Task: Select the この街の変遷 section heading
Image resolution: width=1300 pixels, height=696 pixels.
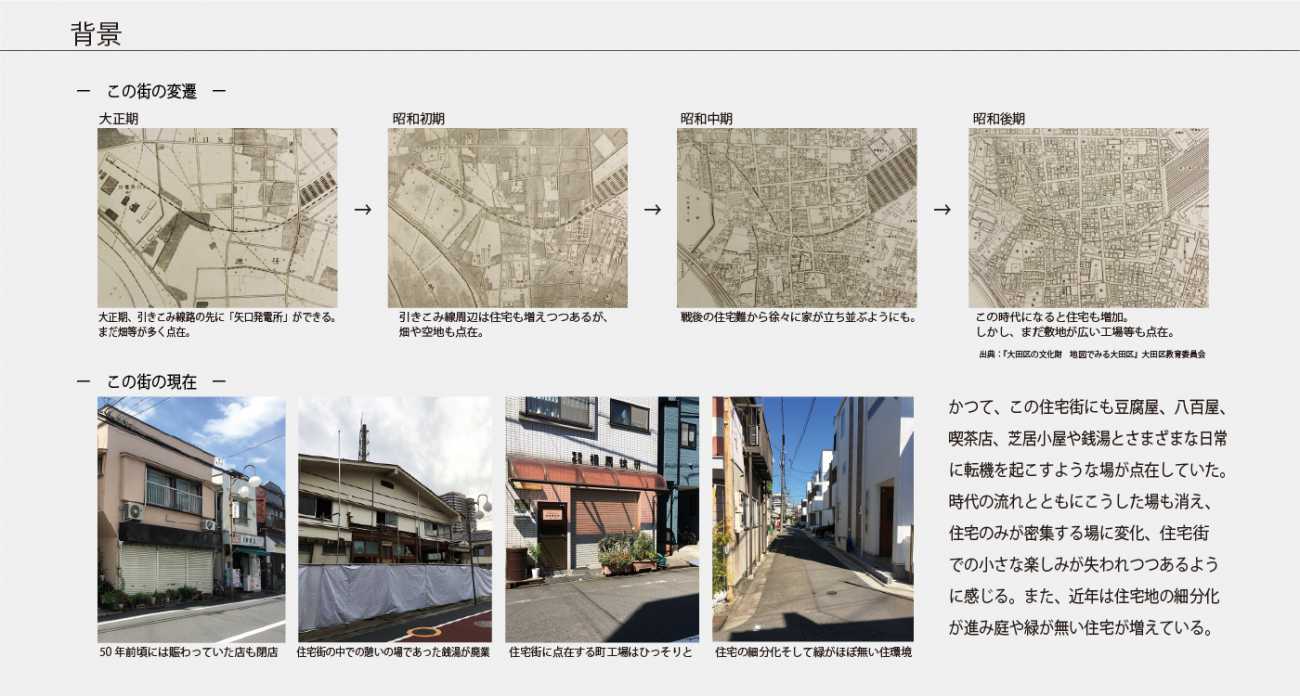Action: click(x=151, y=92)
